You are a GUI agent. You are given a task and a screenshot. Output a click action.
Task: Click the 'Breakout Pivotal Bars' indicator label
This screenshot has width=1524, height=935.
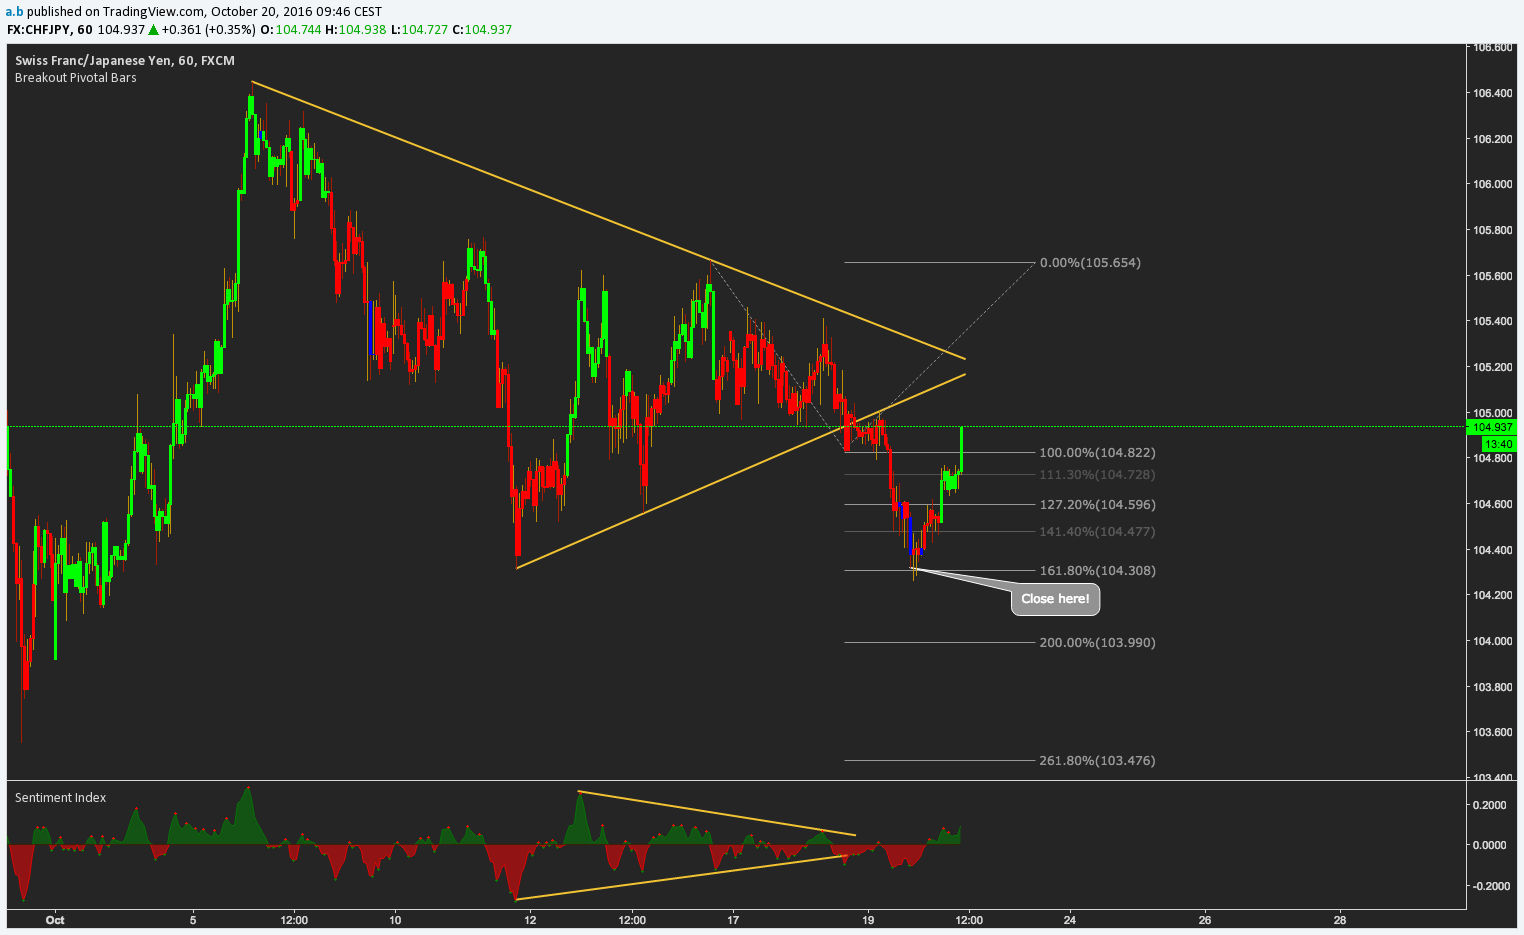coord(76,78)
